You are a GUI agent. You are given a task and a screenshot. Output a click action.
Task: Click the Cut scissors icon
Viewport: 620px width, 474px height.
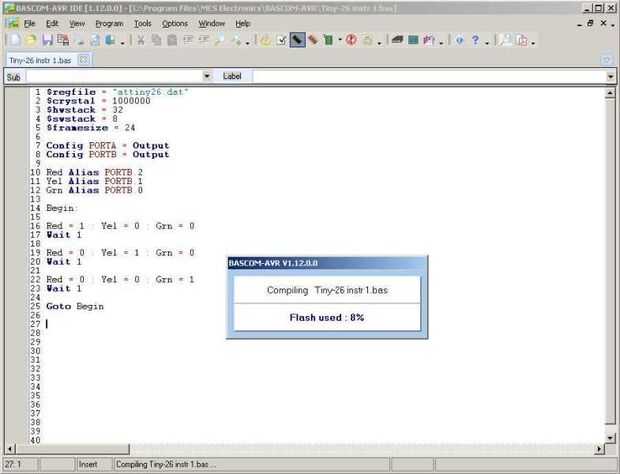pyautogui.click(x=140, y=40)
